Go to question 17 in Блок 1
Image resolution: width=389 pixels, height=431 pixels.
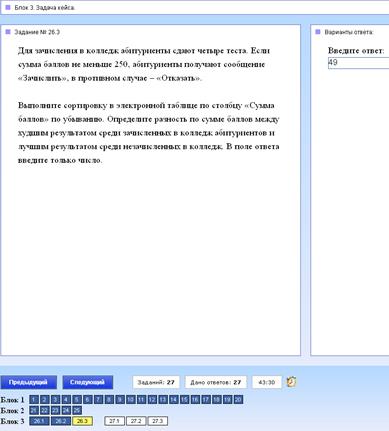coord(206,400)
